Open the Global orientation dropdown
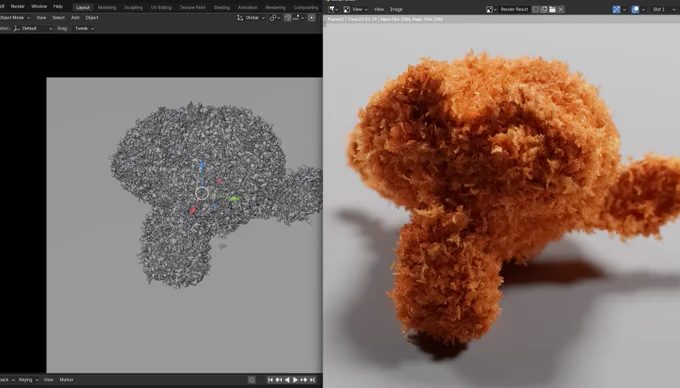680x388 pixels. (x=254, y=18)
